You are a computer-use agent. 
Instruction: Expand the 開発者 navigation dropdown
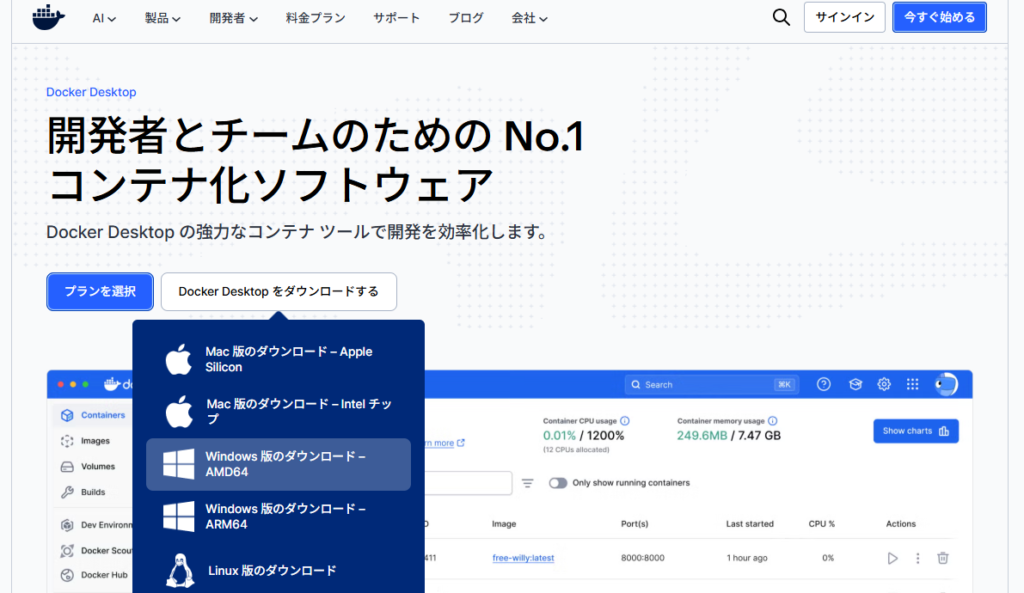coord(234,18)
